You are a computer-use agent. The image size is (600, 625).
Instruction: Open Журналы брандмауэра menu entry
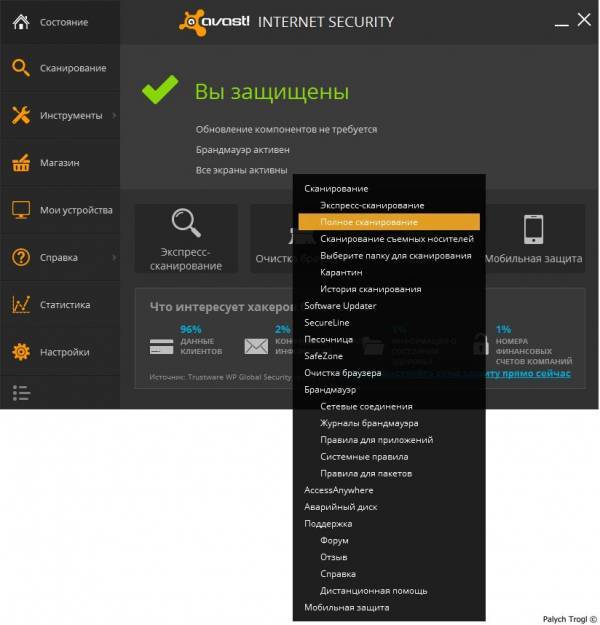point(369,423)
